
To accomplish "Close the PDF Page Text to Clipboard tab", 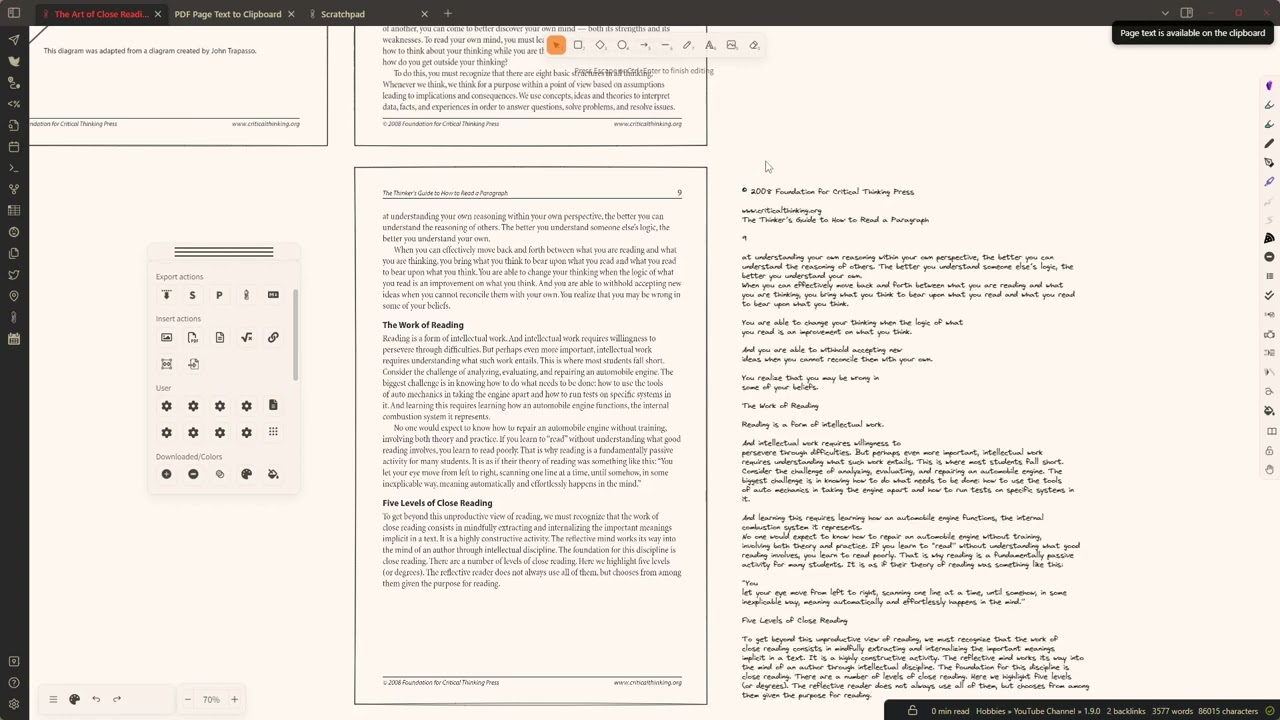I will (x=291, y=14).
